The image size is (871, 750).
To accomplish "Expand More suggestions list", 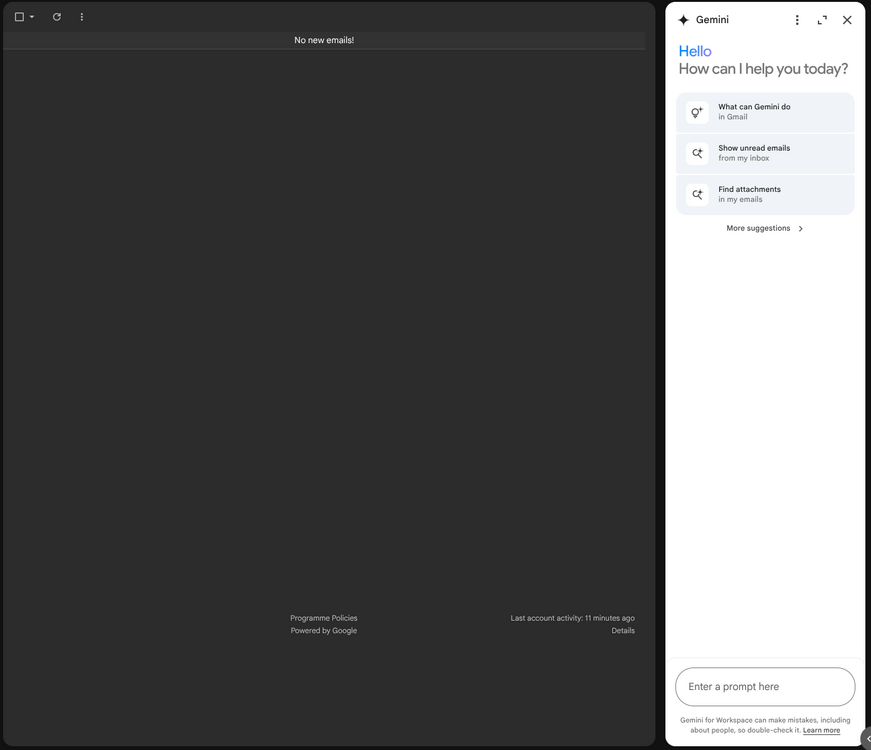I will pyautogui.click(x=765, y=228).
